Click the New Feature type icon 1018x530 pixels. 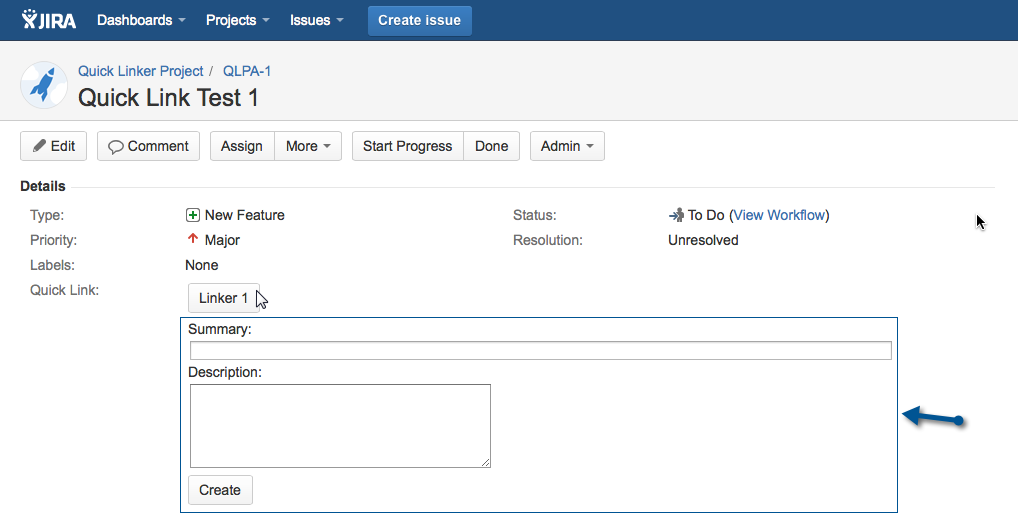[x=193, y=215]
